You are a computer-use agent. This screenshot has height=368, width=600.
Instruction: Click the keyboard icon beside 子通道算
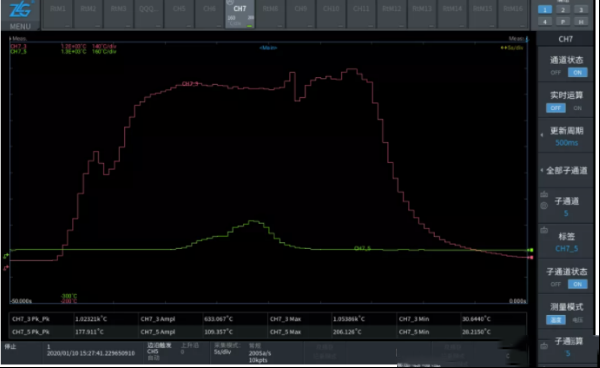pos(544,346)
